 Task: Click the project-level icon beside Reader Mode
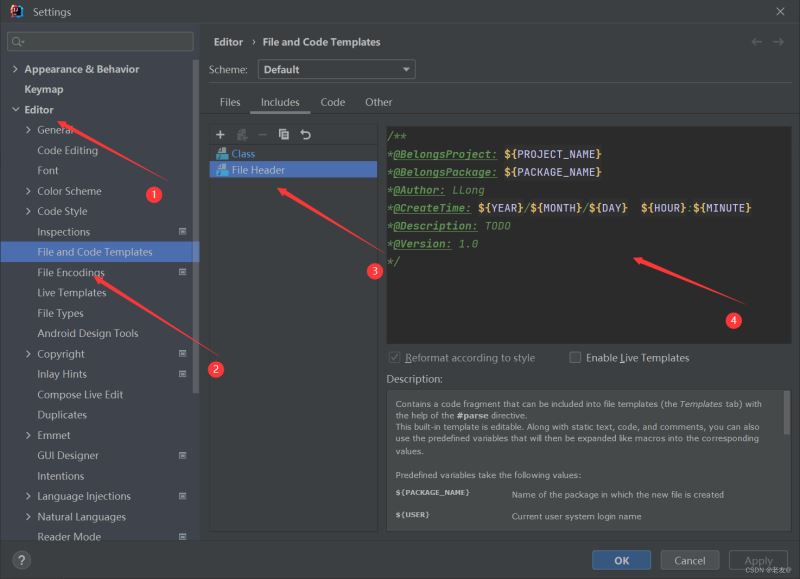point(182,537)
